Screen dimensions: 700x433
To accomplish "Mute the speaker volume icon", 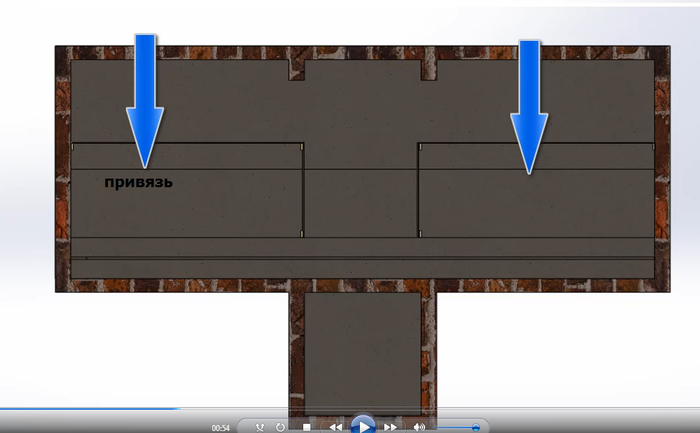I will [419, 427].
